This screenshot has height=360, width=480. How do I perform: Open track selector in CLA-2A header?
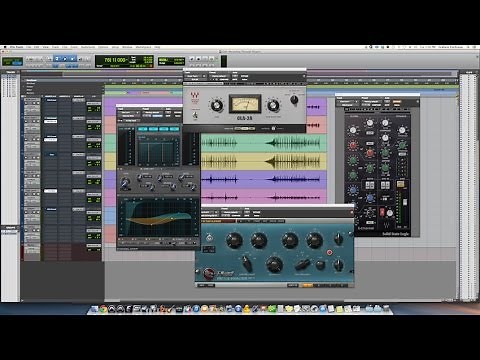click(195, 76)
